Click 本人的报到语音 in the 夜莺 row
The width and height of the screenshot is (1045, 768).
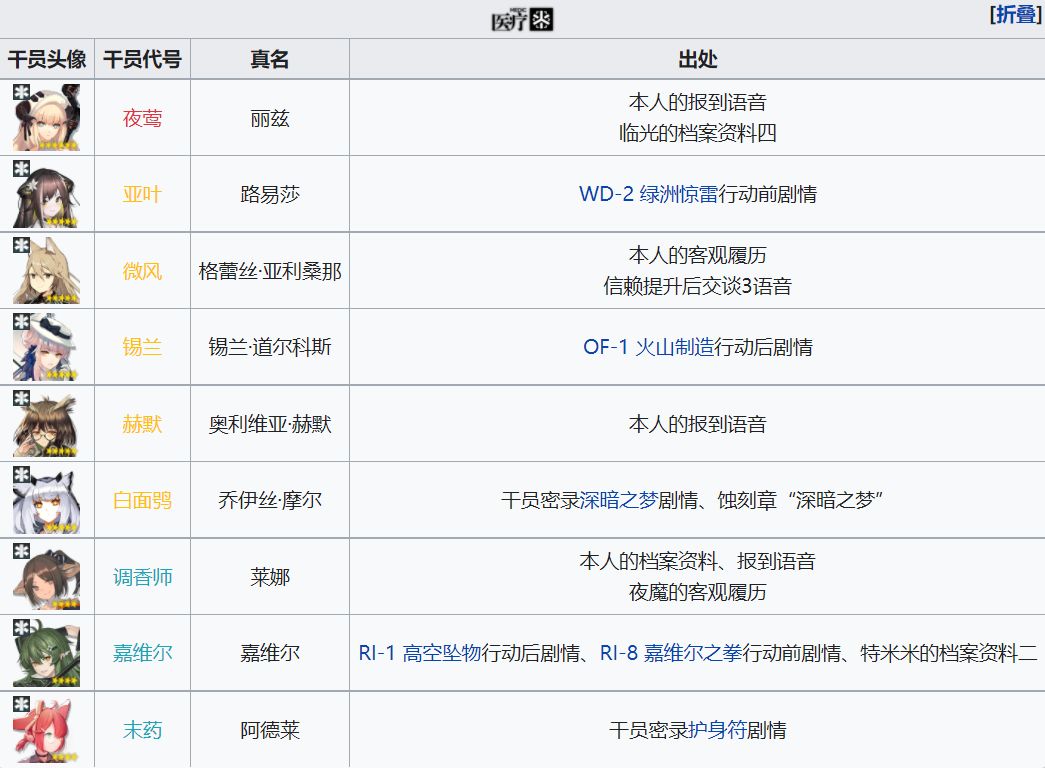698,102
